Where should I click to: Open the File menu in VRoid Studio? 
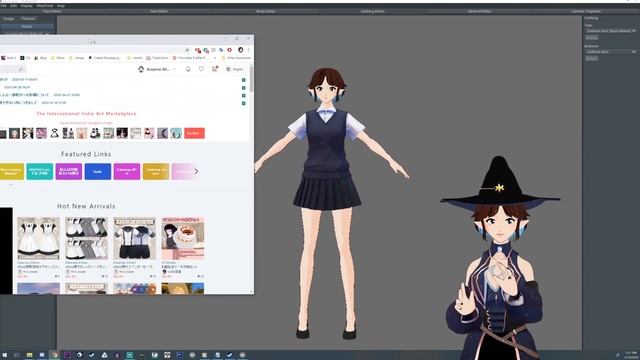click(x=4, y=6)
